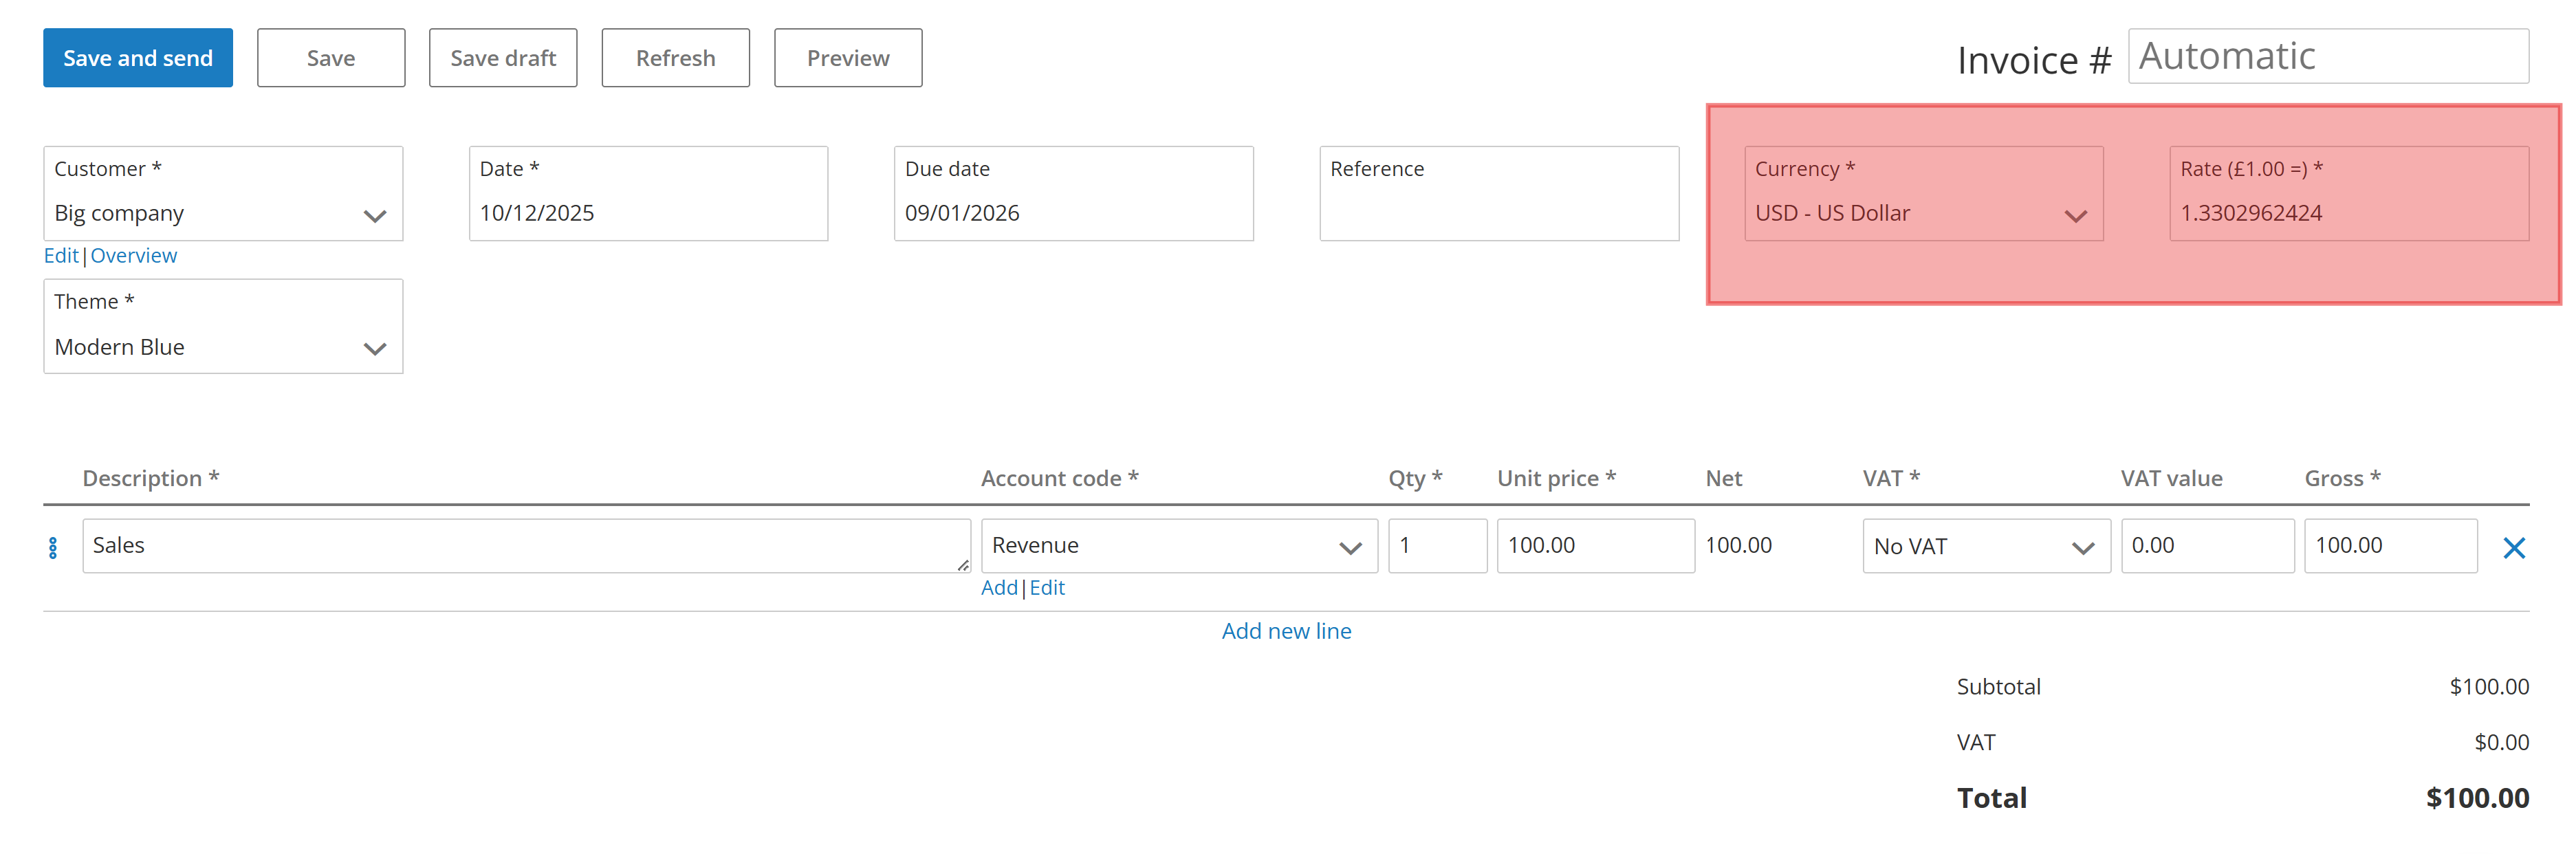This screenshot has width=2576, height=854.
Task: Click the Sales description resize grip
Action: pyautogui.click(x=962, y=565)
